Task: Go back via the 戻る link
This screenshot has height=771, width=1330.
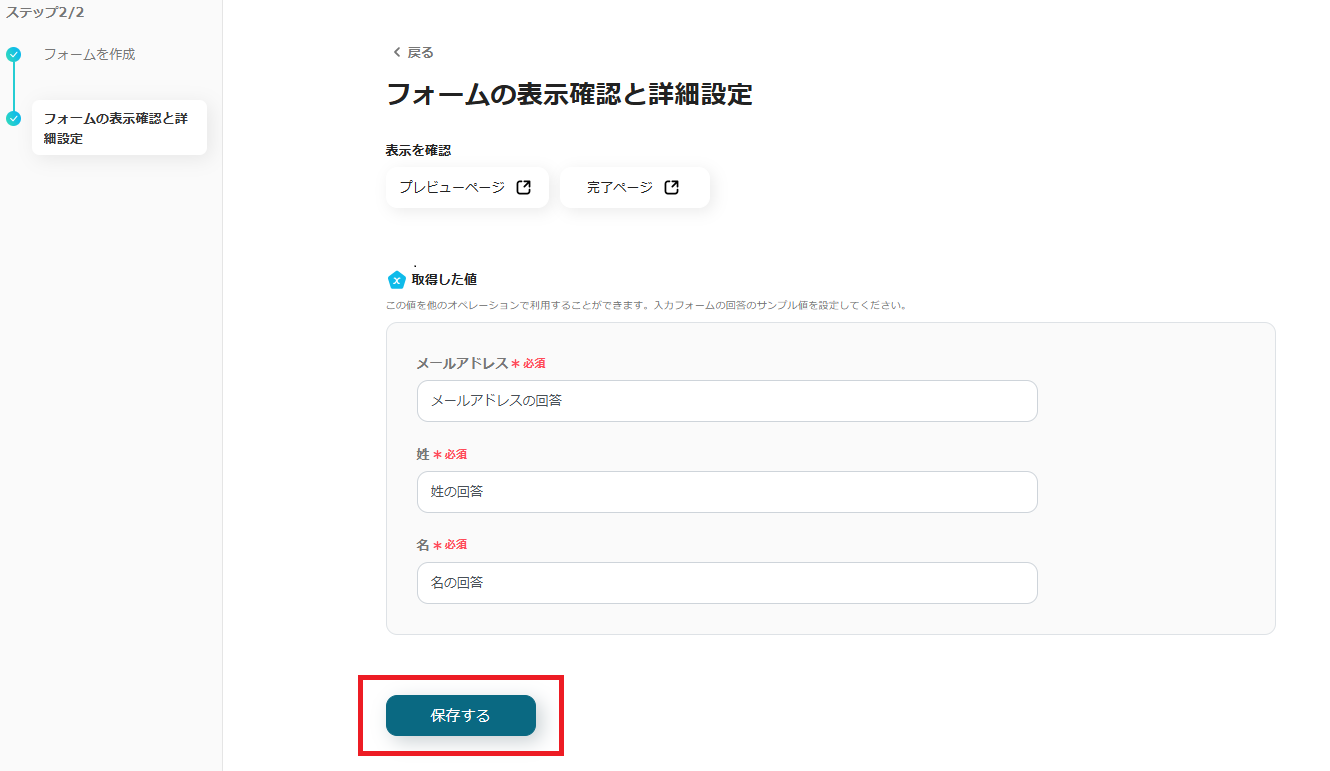Action: pyautogui.click(x=420, y=52)
